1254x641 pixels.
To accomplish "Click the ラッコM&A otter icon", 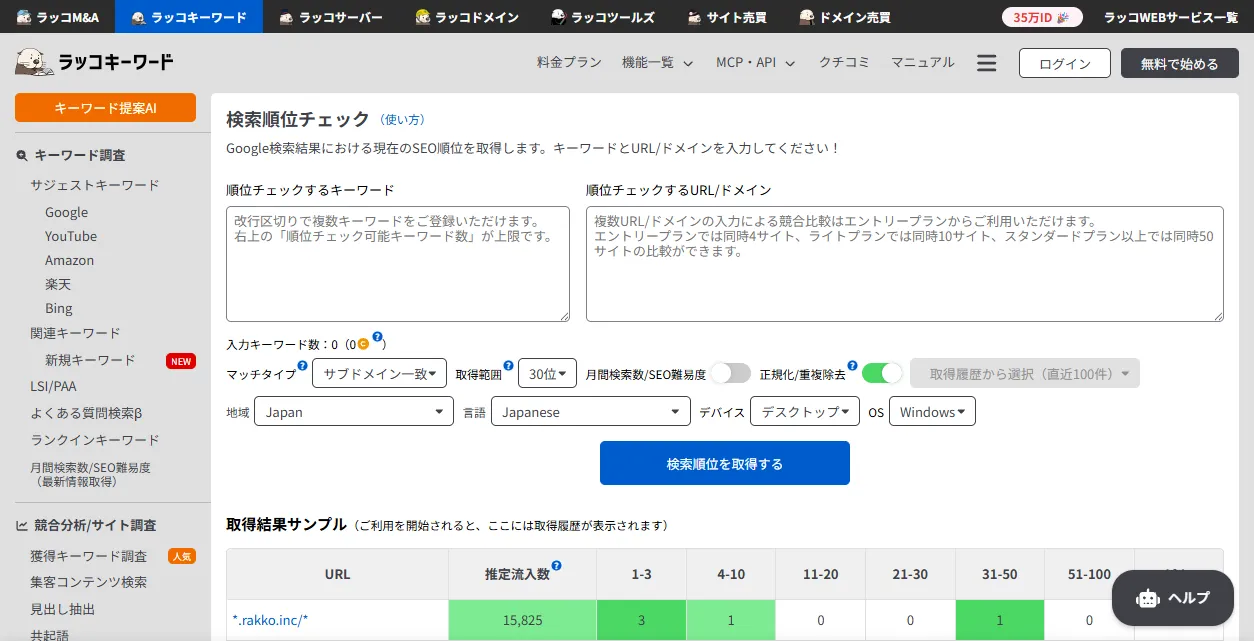I will tap(24, 17).
